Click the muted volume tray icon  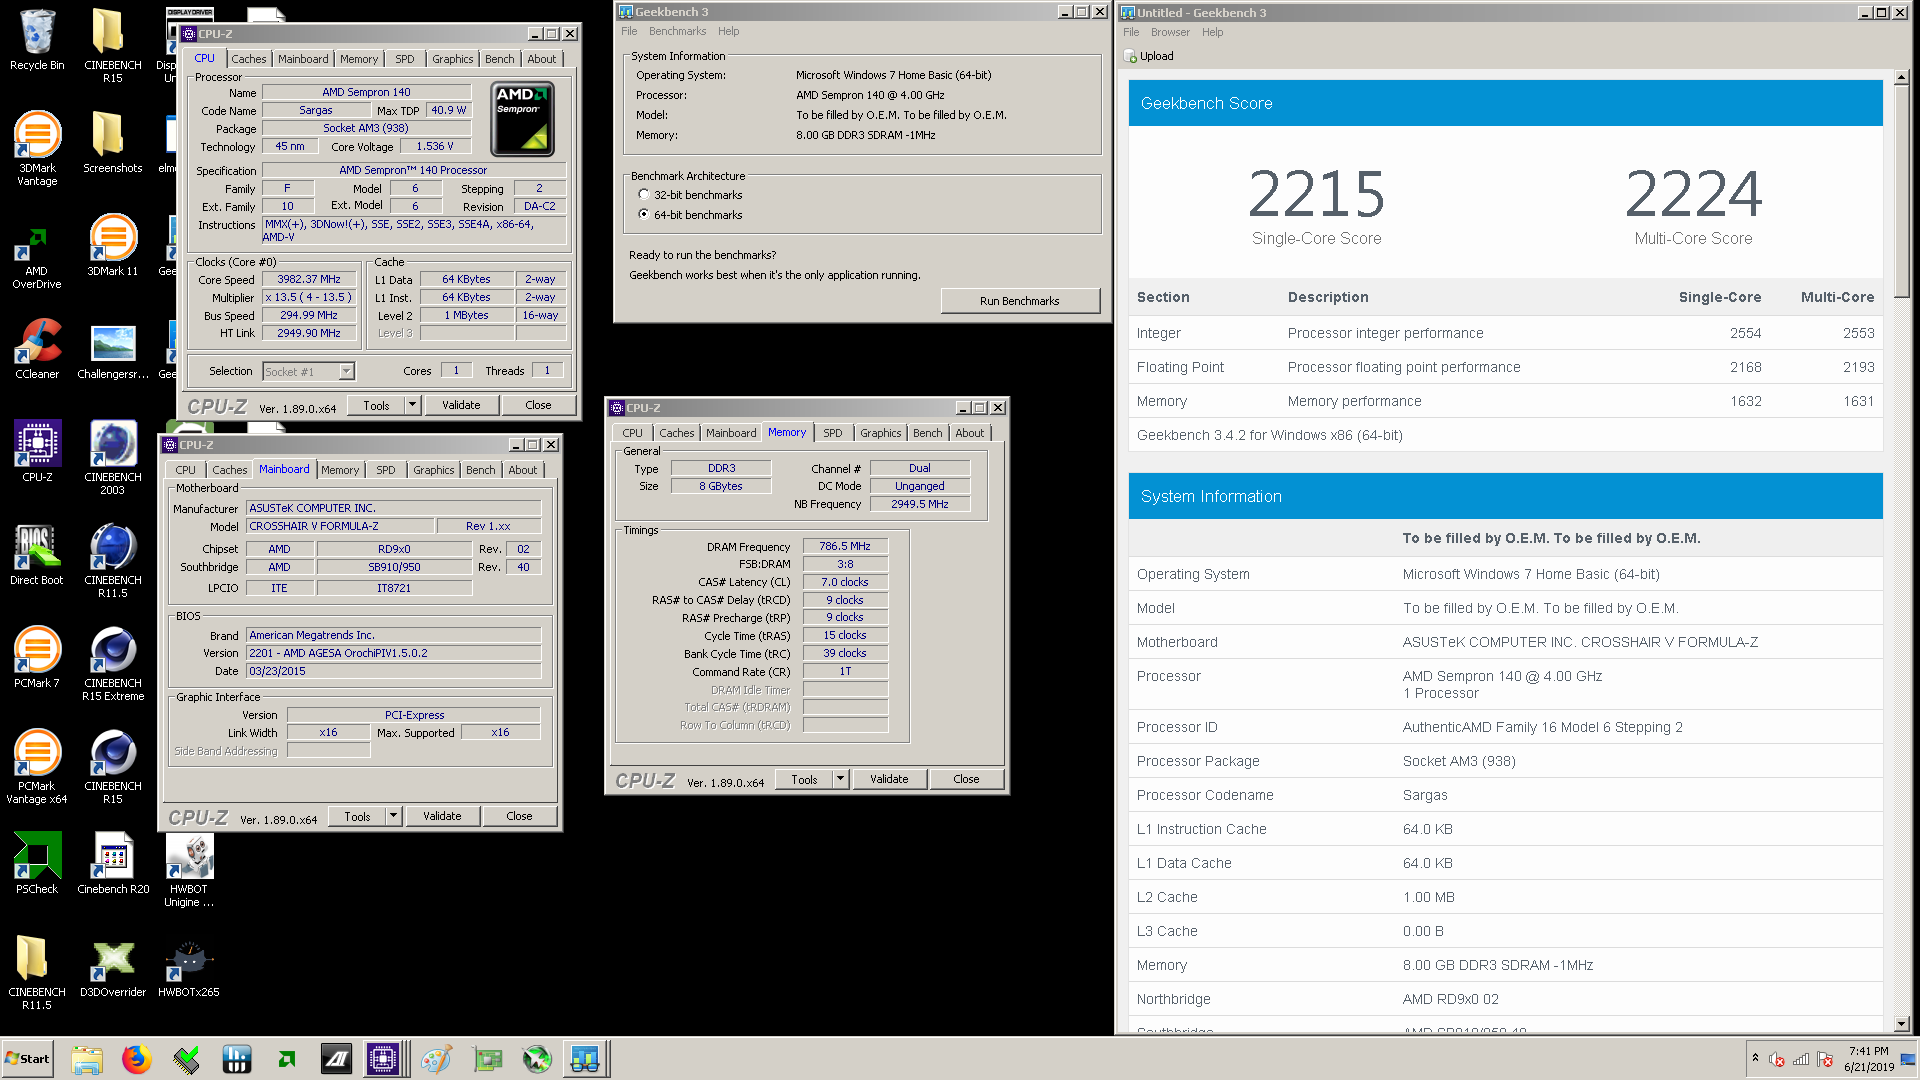click(1777, 1059)
